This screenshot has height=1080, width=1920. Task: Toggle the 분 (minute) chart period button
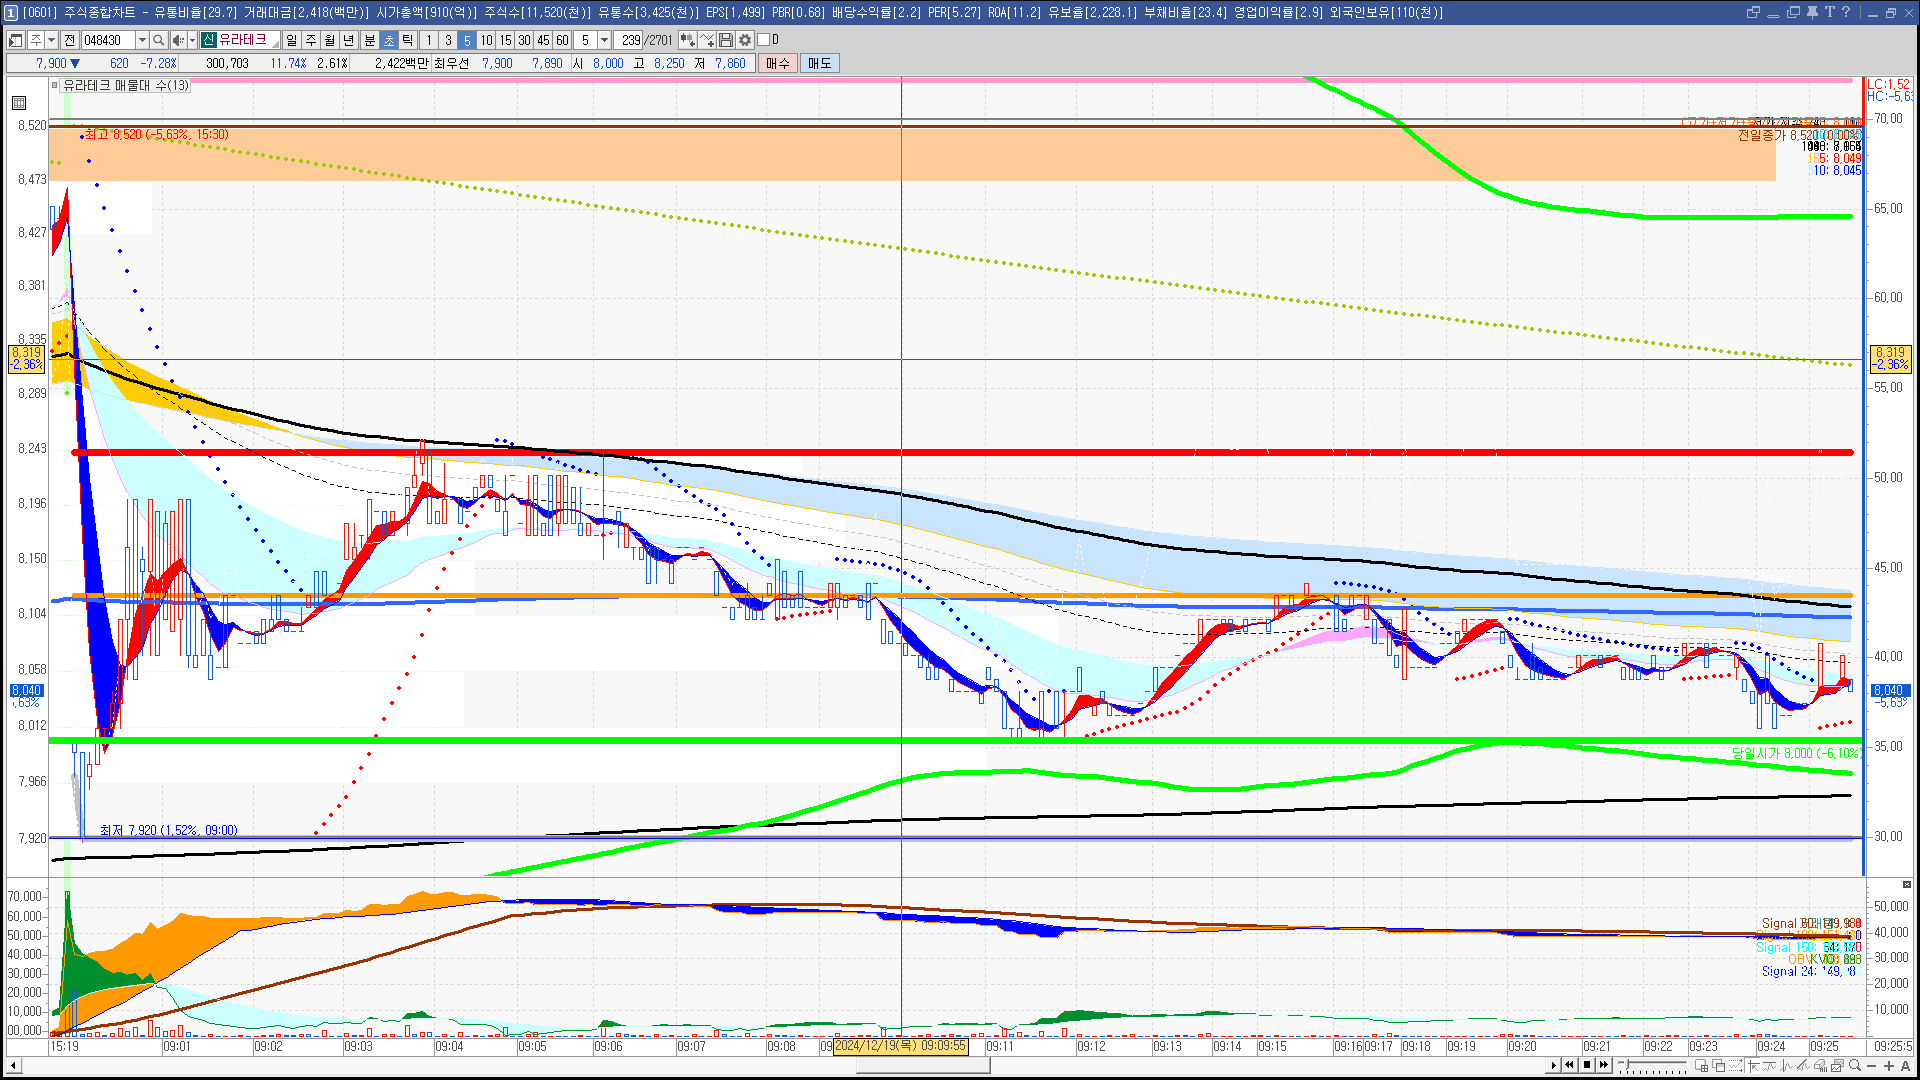369,40
